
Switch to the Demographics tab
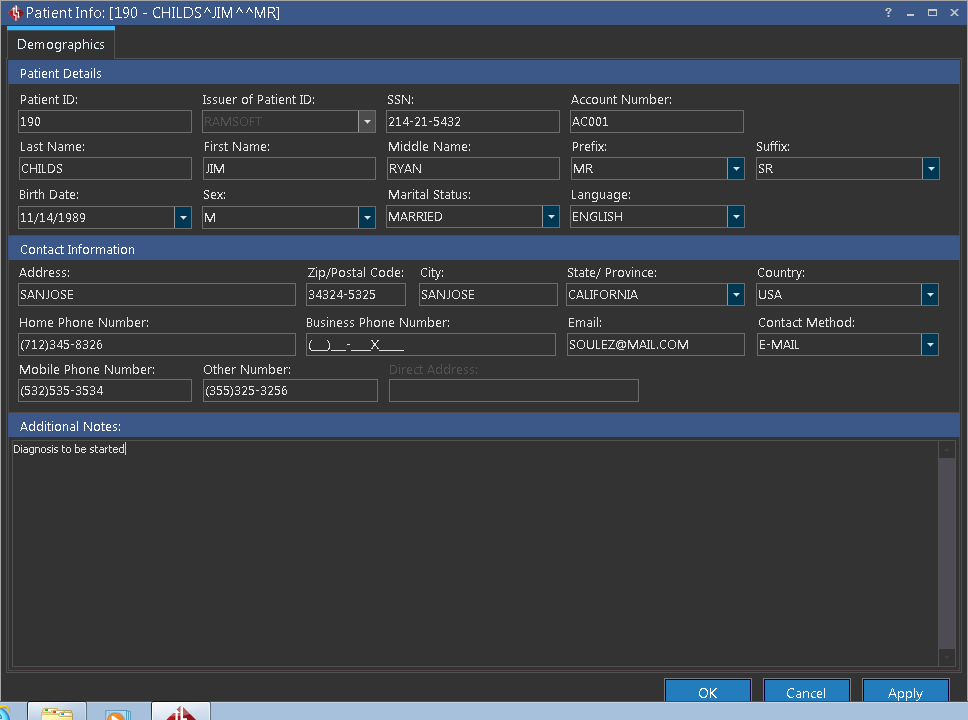(x=61, y=45)
